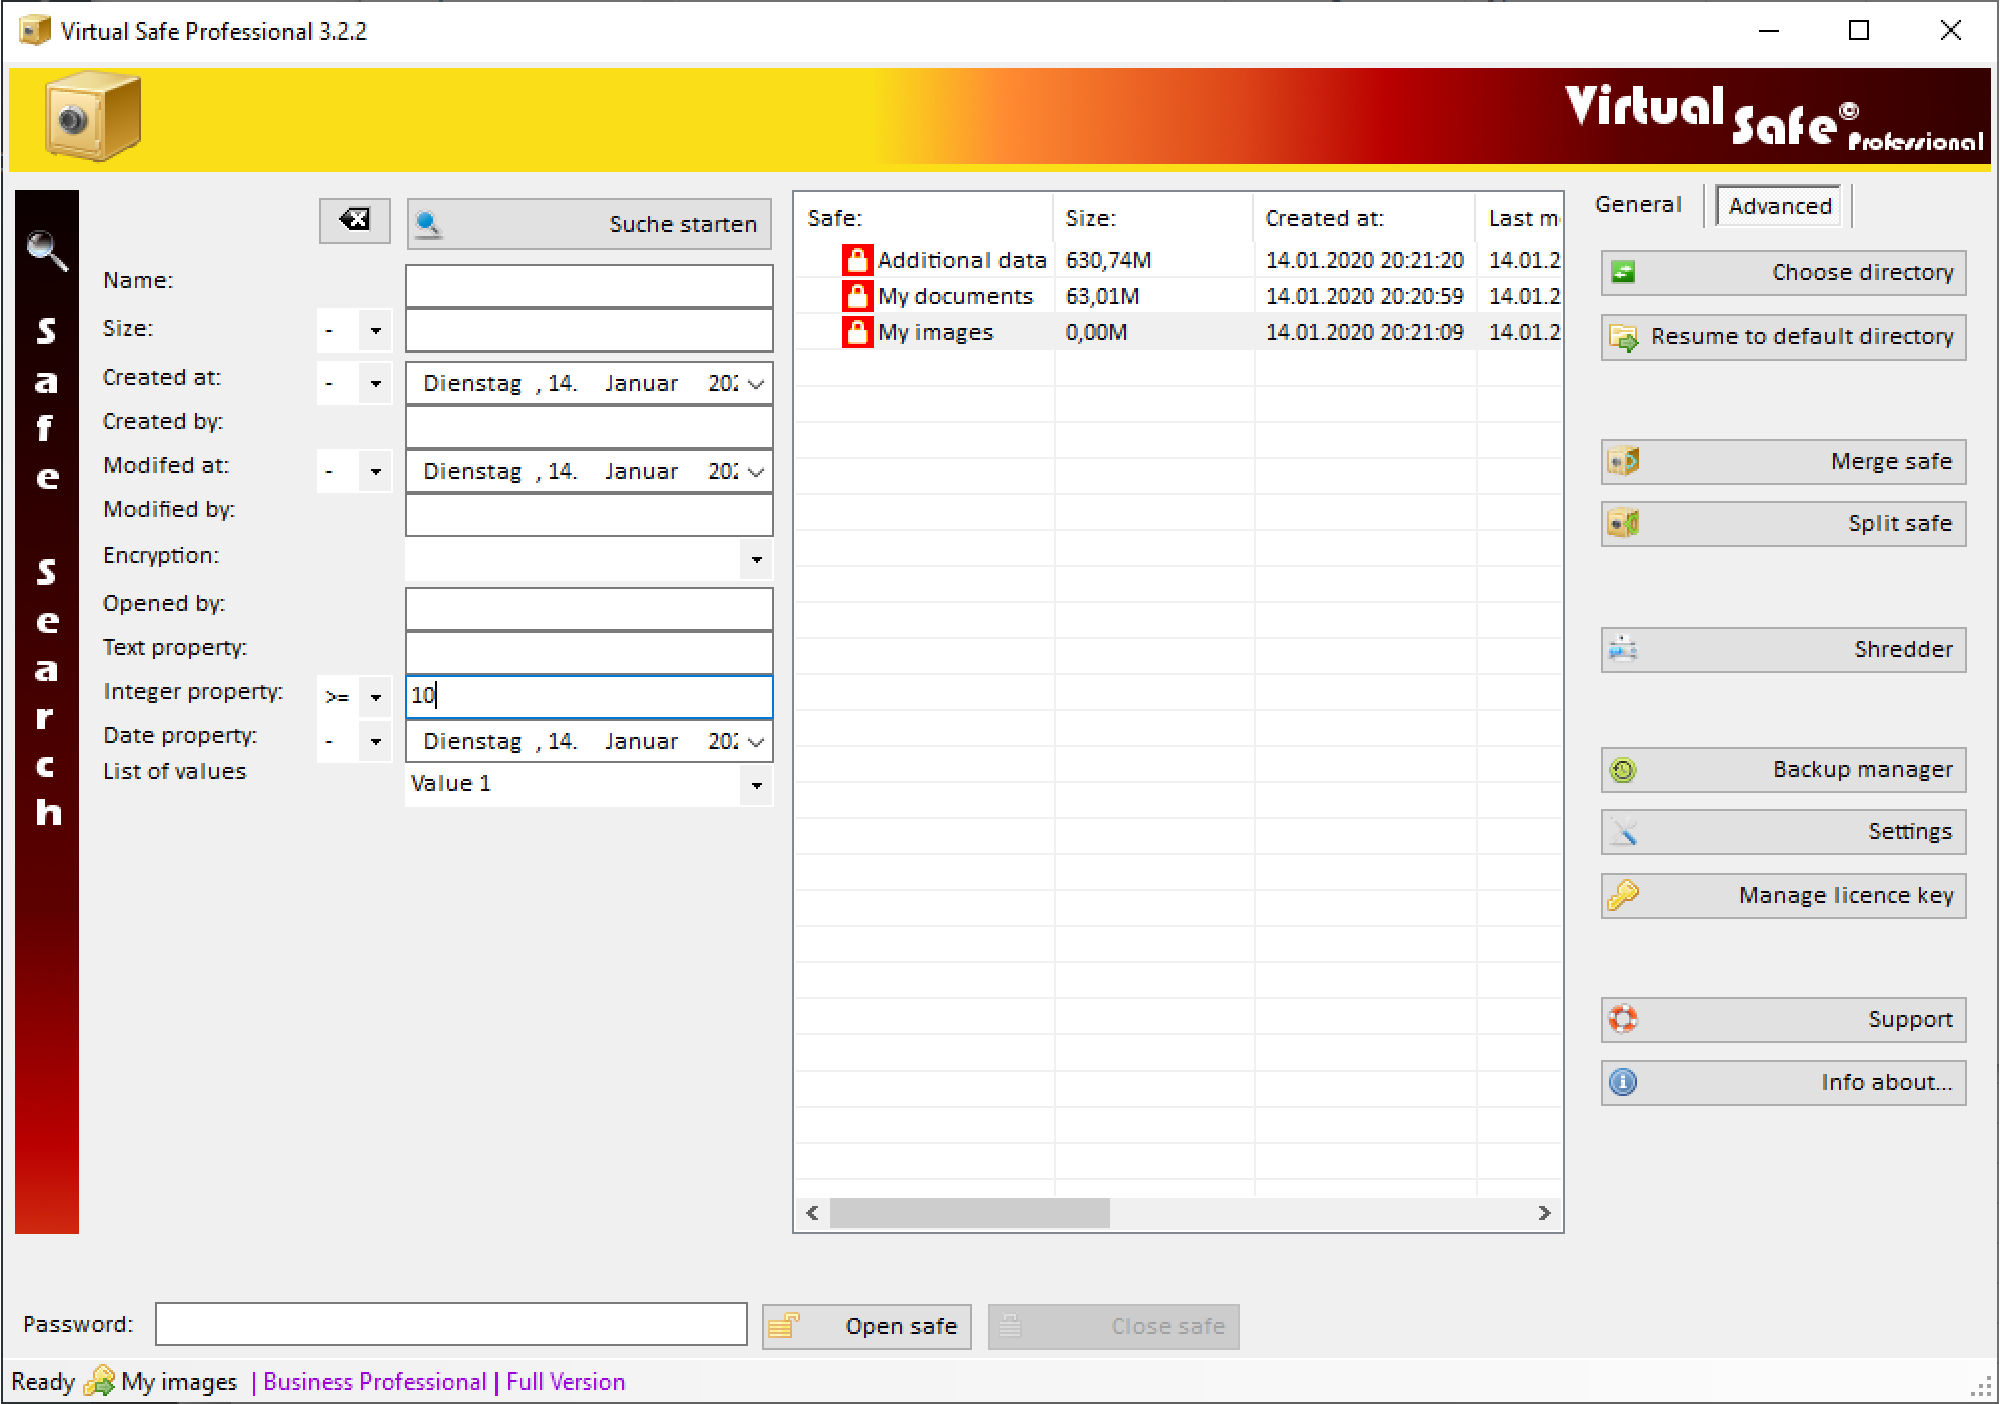Click the Manage licence key button

pos(1783,896)
